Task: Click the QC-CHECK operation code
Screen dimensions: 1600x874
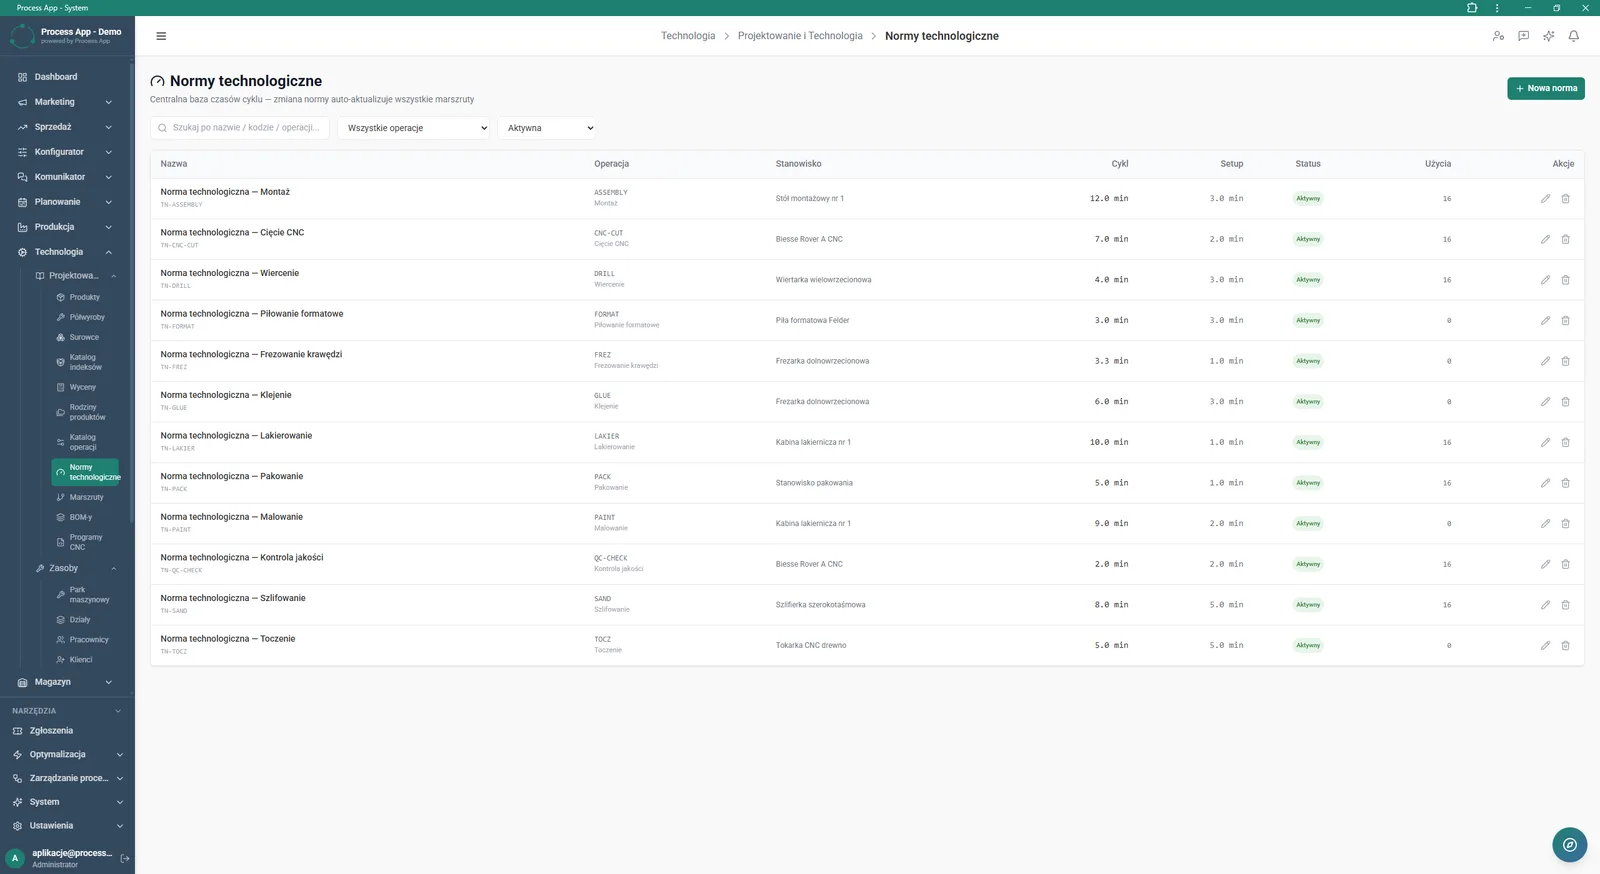Action: (x=611, y=559)
